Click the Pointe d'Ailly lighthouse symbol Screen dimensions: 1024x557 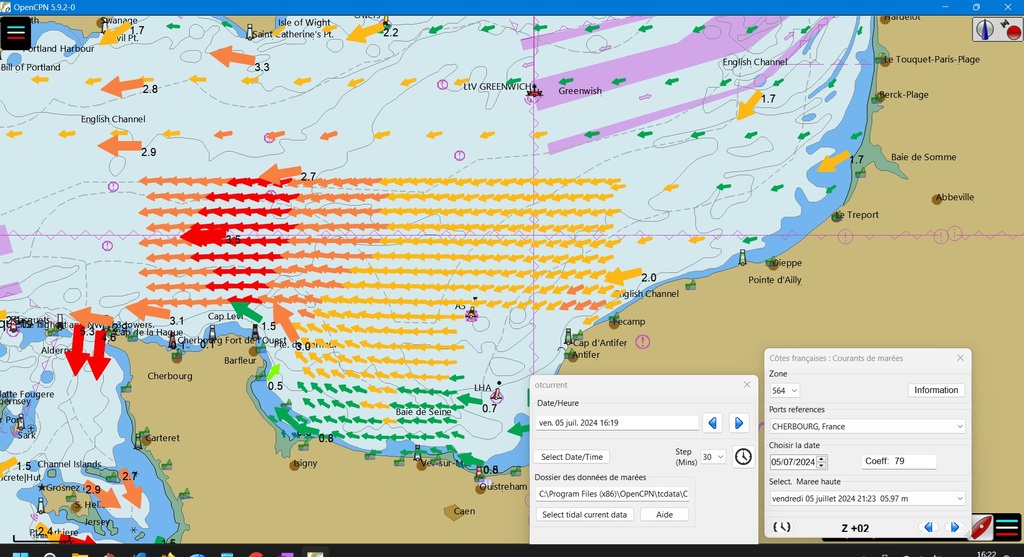click(x=743, y=257)
